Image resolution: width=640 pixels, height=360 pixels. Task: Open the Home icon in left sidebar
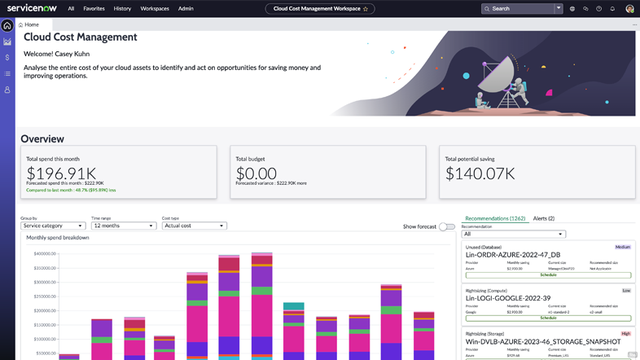[x=7, y=26]
